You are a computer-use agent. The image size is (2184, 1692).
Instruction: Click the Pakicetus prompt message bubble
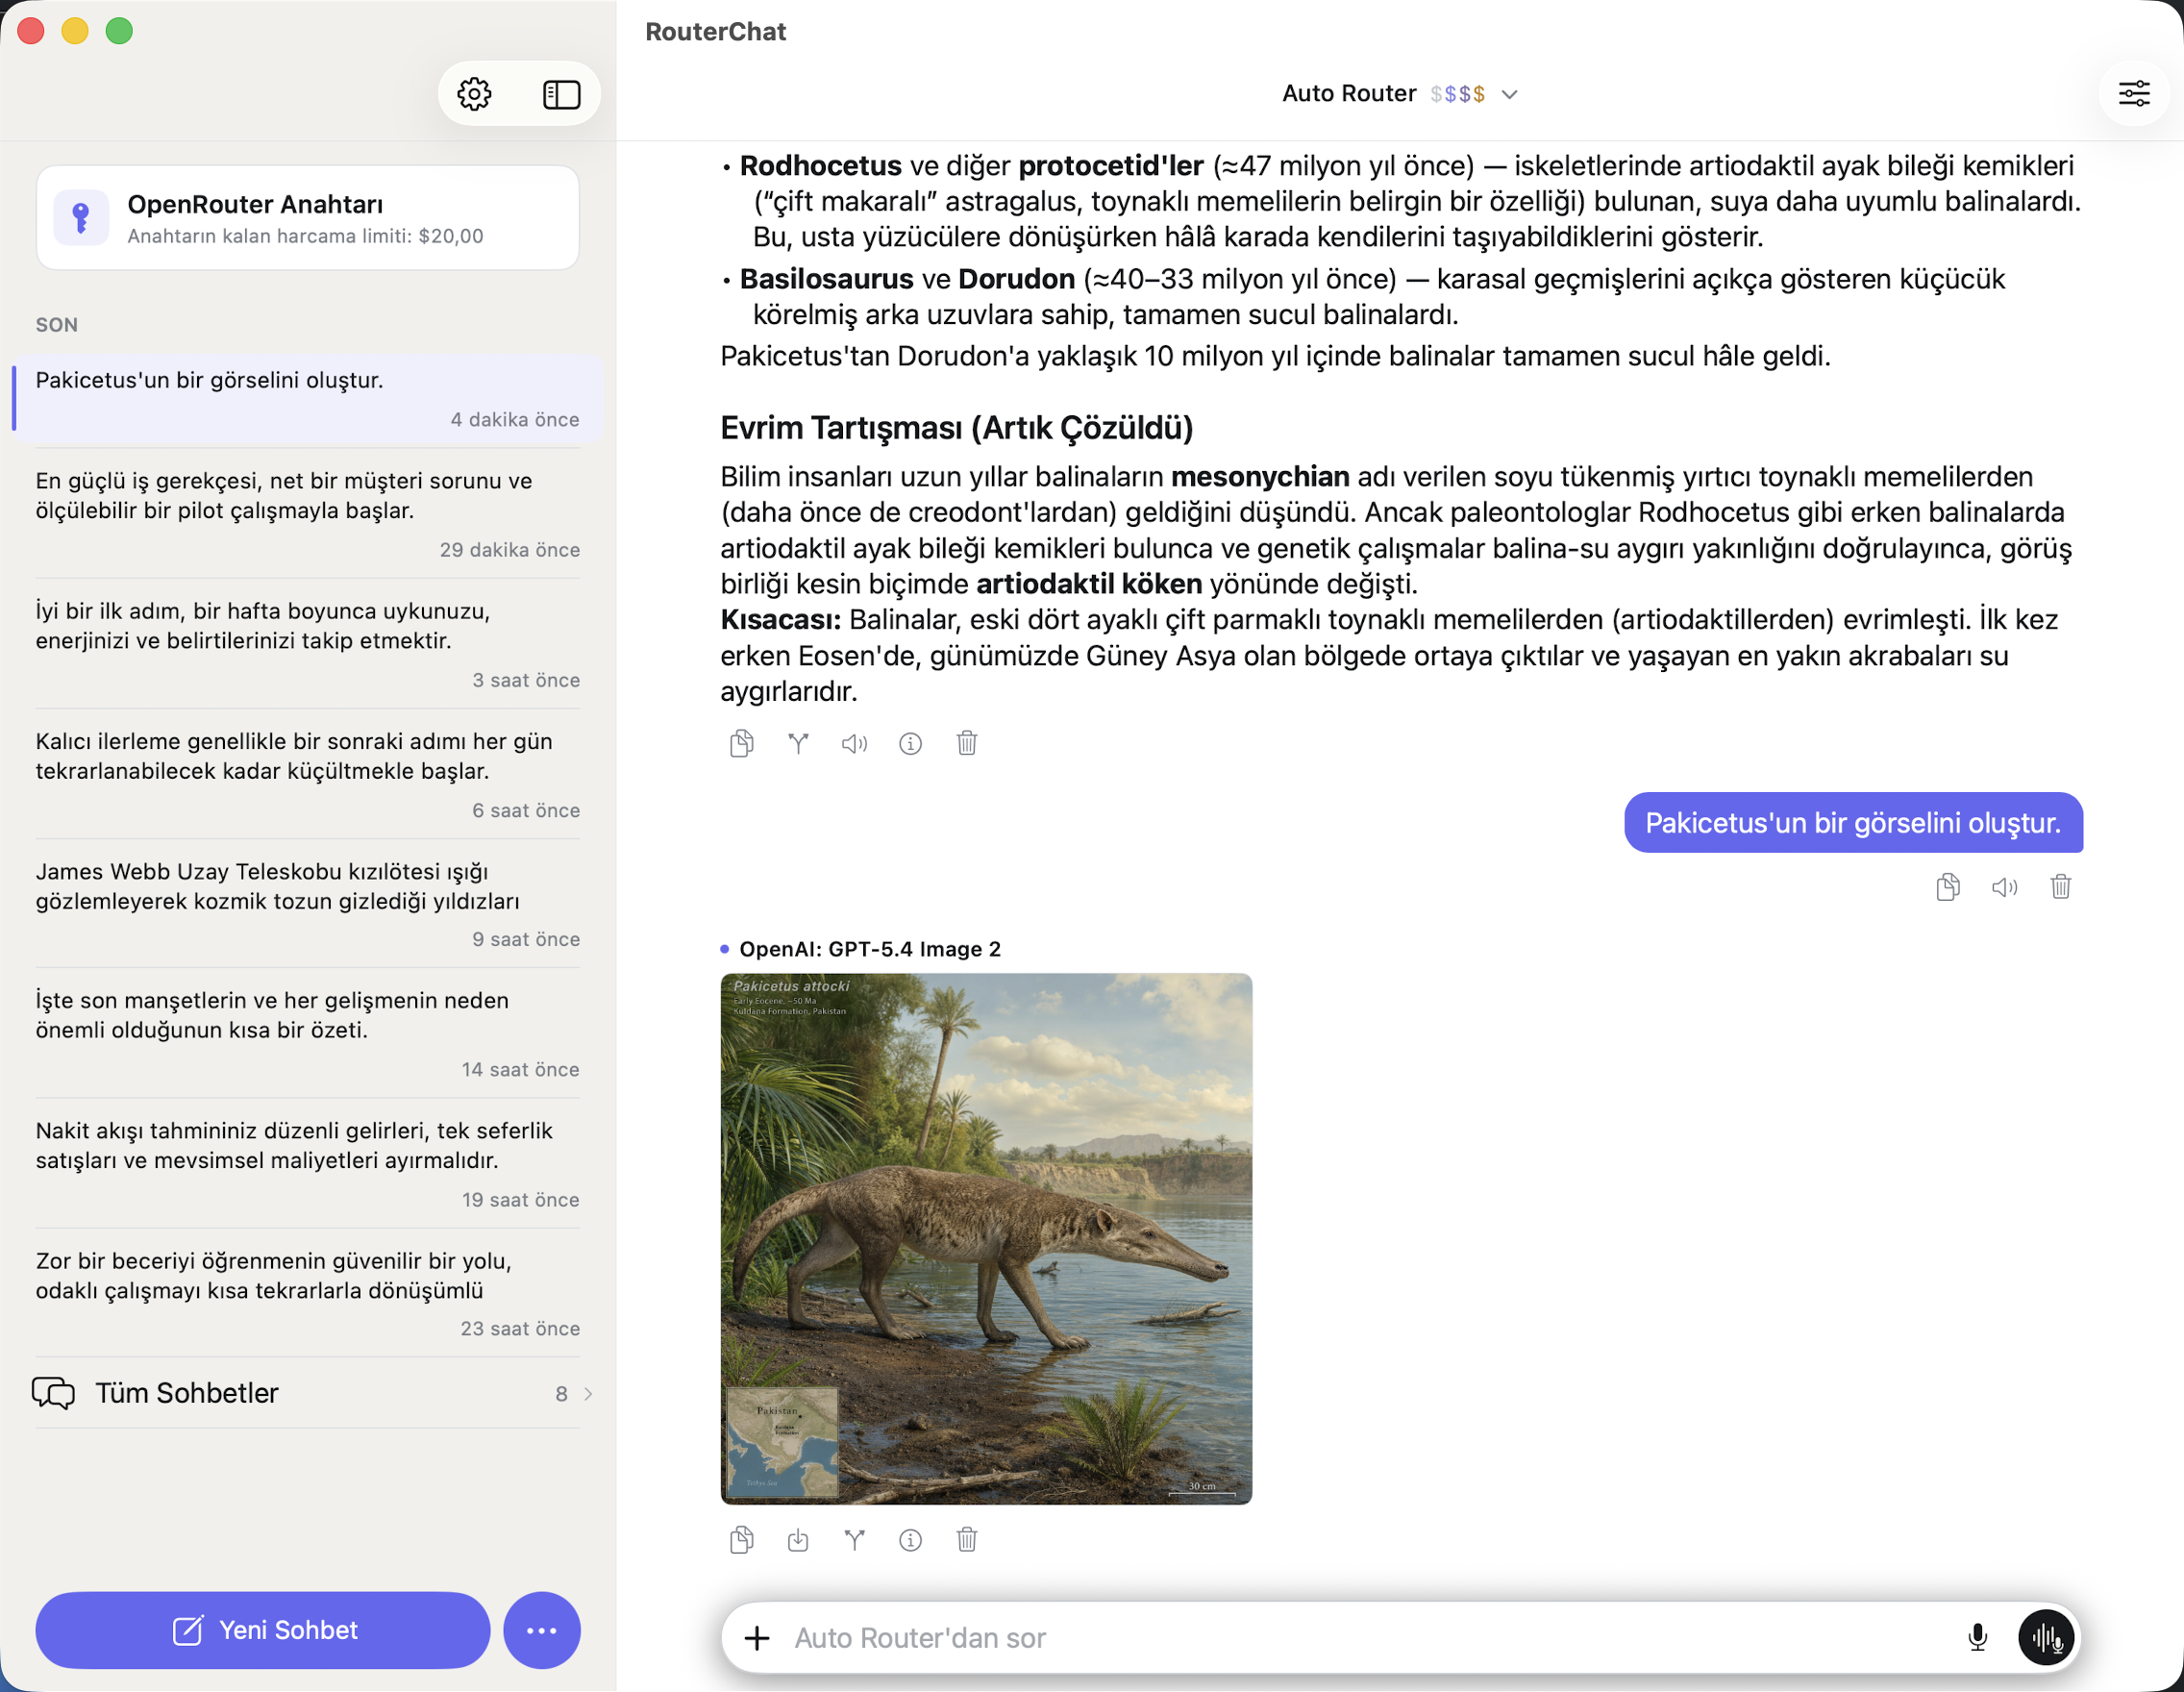1853,823
